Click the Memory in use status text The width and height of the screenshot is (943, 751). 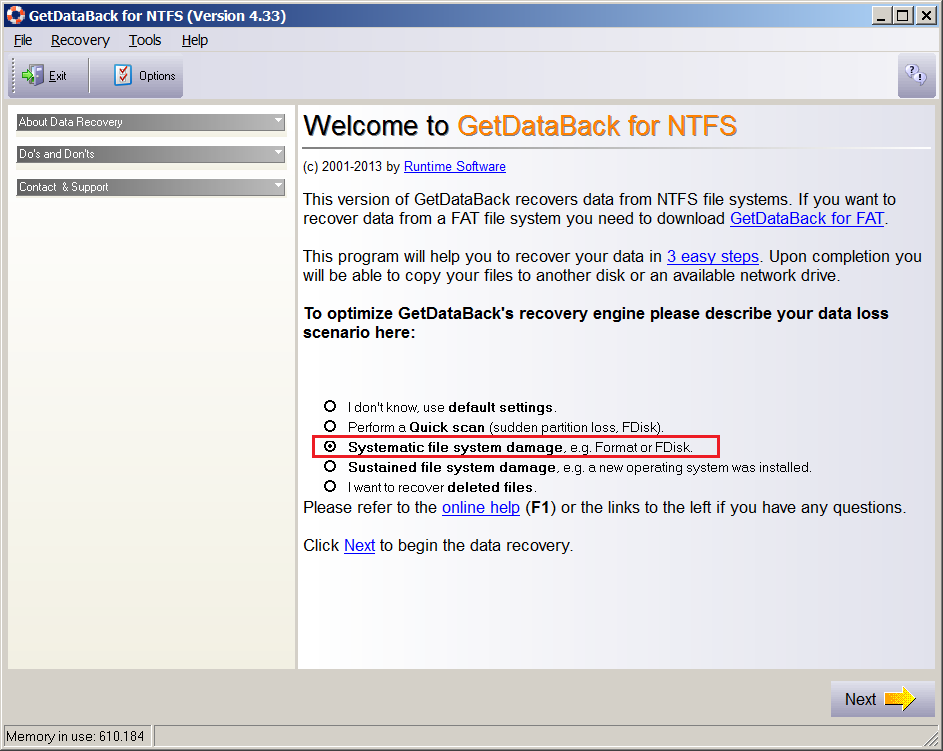coord(75,736)
